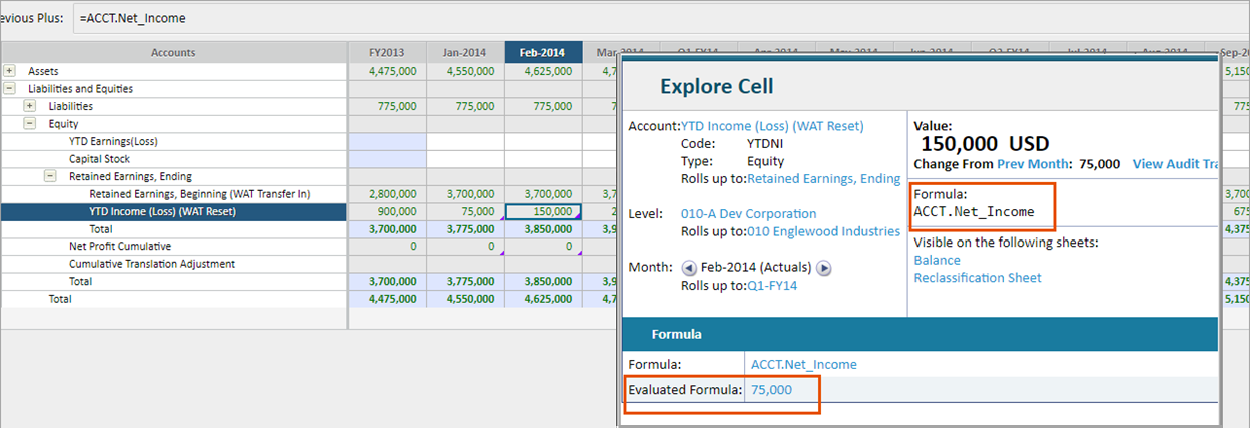Open YTD Income (Loss) (WAT Reset) account link
Image resolution: width=1250 pixels, height=428 pixels.
[x=772, y=126]
